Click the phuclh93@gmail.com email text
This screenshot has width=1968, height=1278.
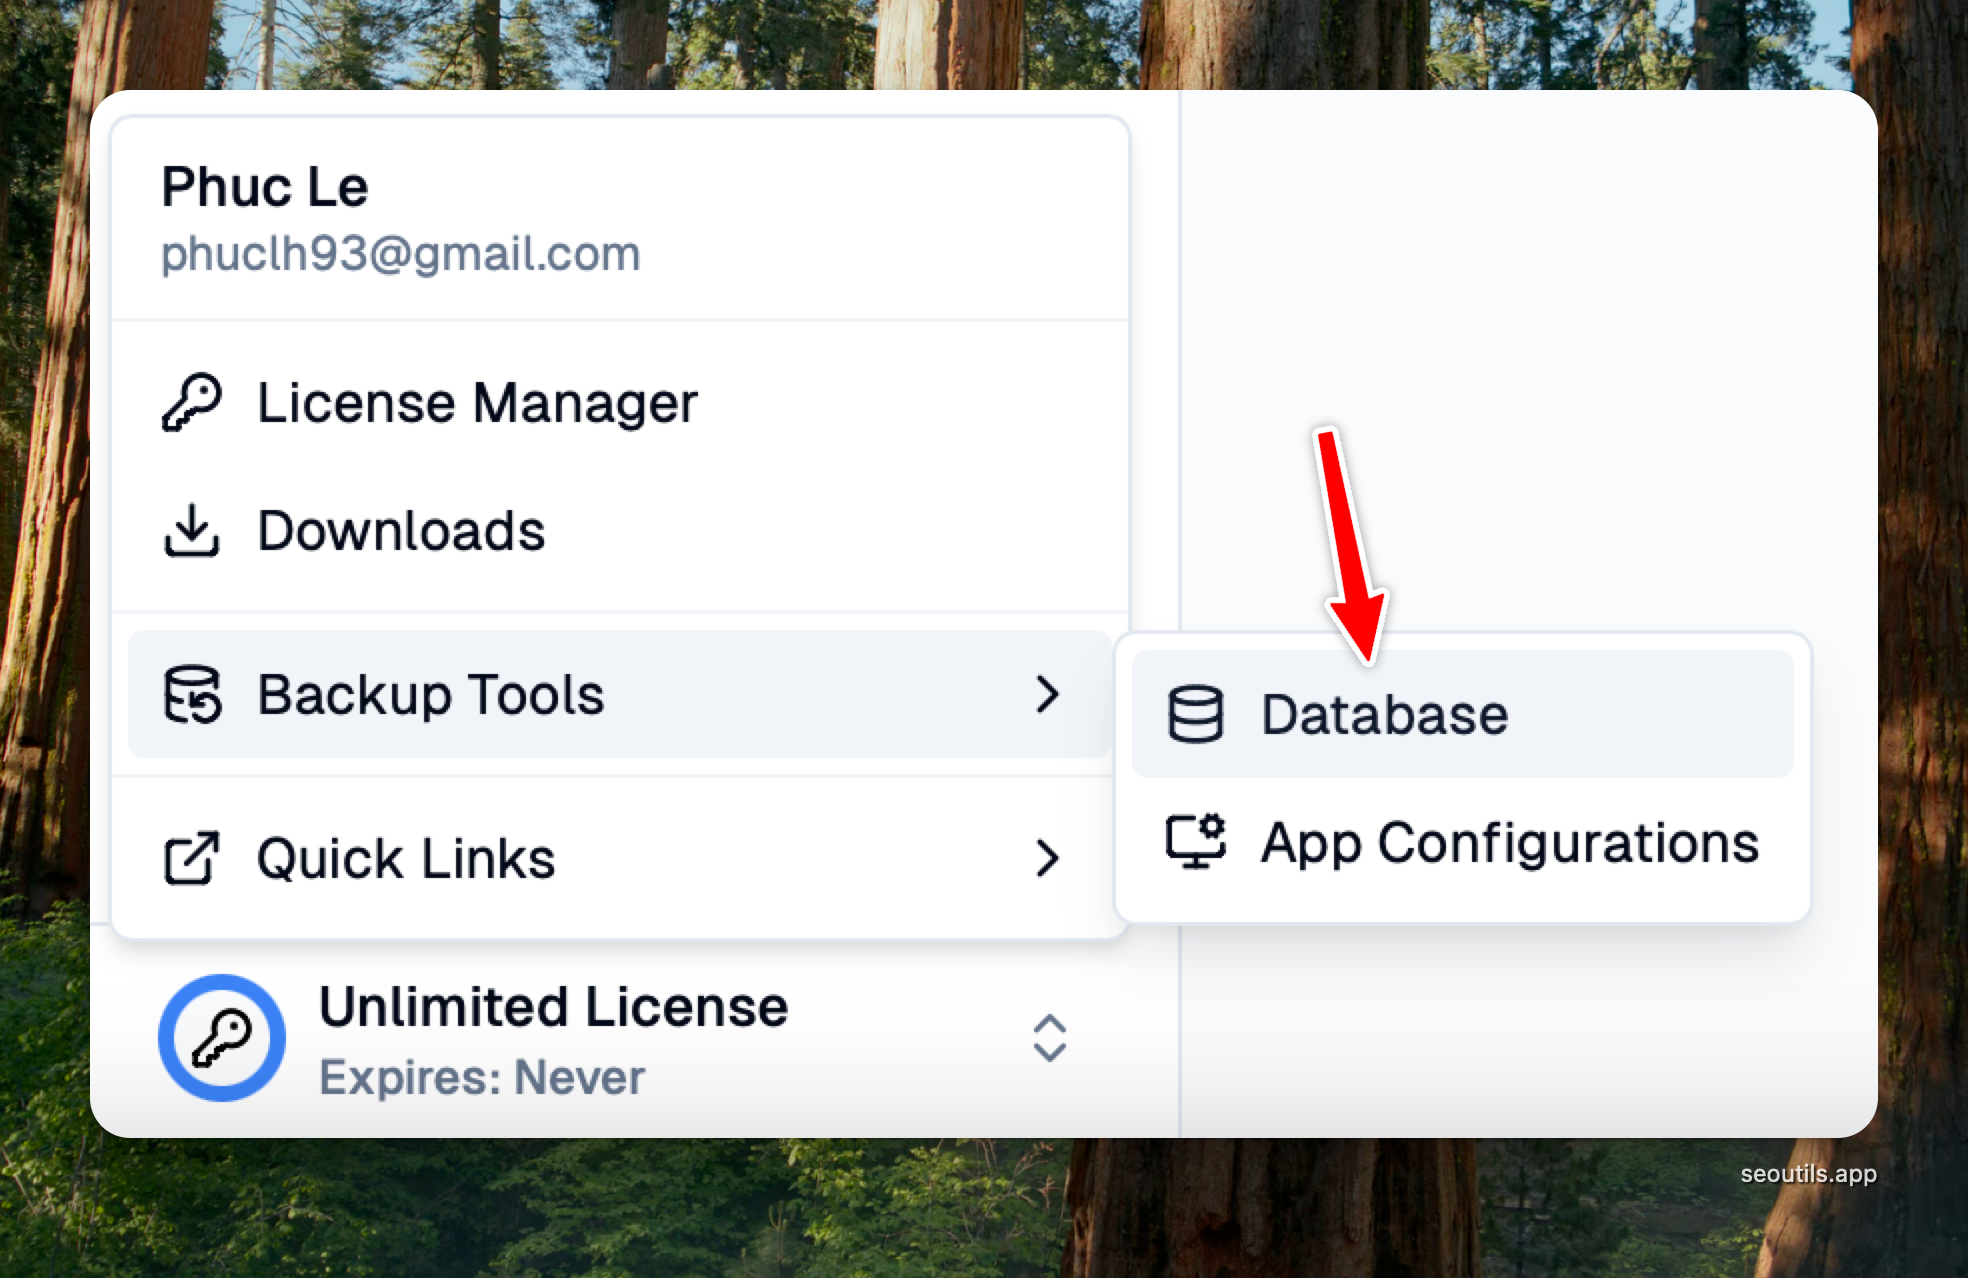(400, 254)
